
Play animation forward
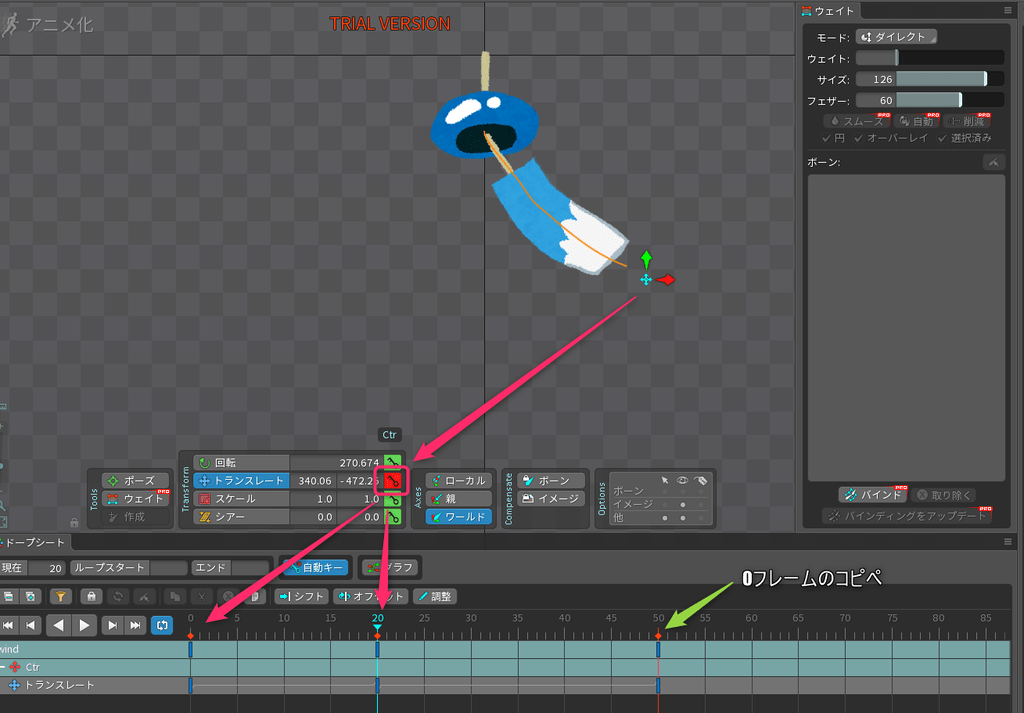click(x=84, y=626)
